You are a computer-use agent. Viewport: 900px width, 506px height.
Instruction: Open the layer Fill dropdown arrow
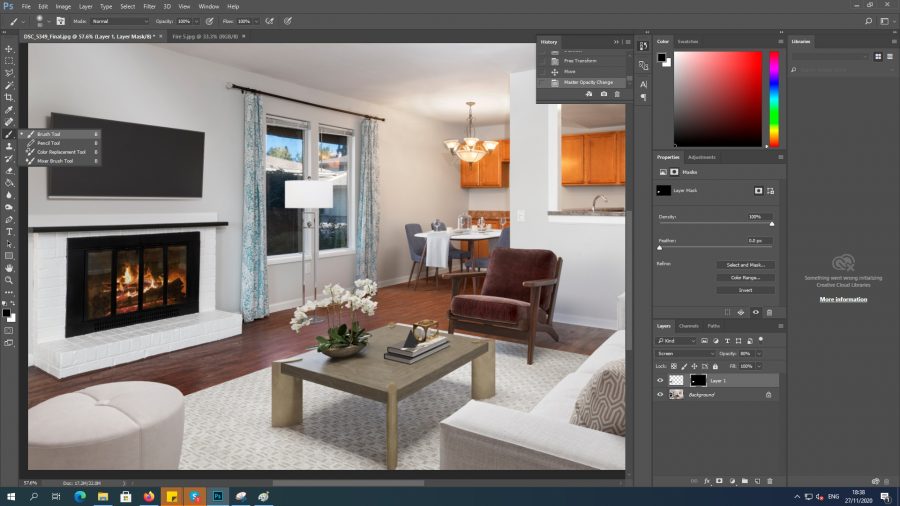point(759,366)
